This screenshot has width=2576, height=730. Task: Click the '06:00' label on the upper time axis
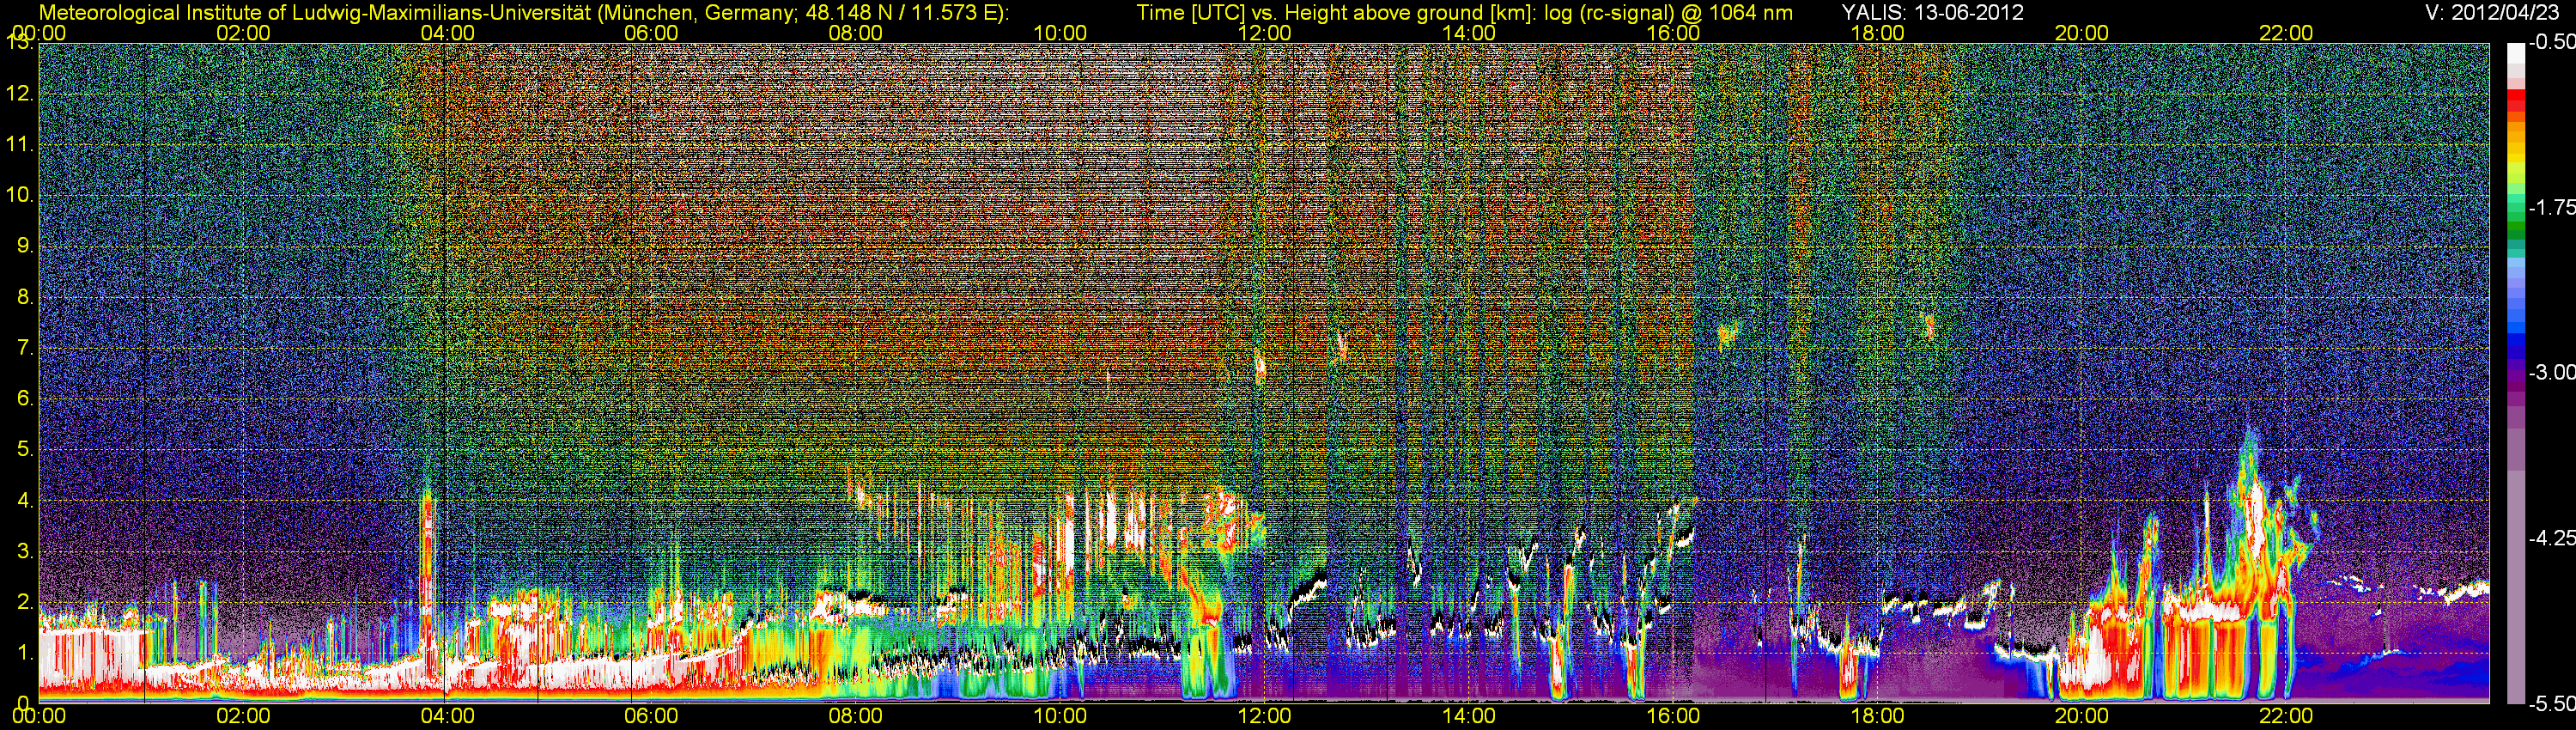click(651, 33)
